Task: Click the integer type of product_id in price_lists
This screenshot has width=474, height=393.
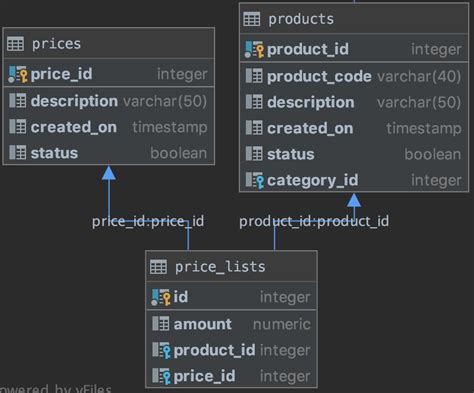Action: click(x=285, y=351)
